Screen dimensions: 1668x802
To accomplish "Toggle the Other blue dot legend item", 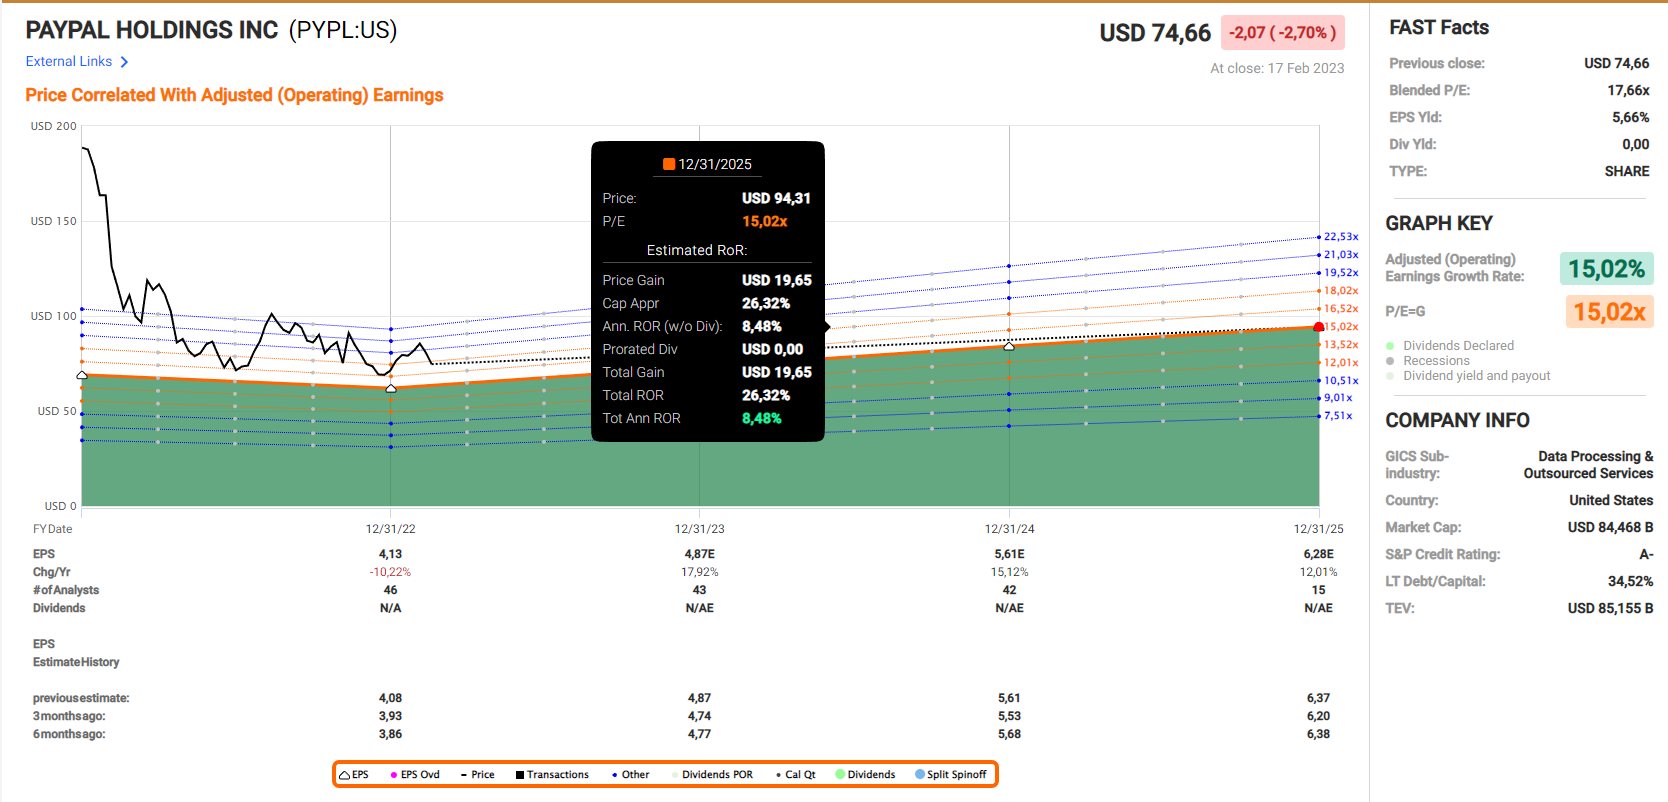I will click(630, 775).
